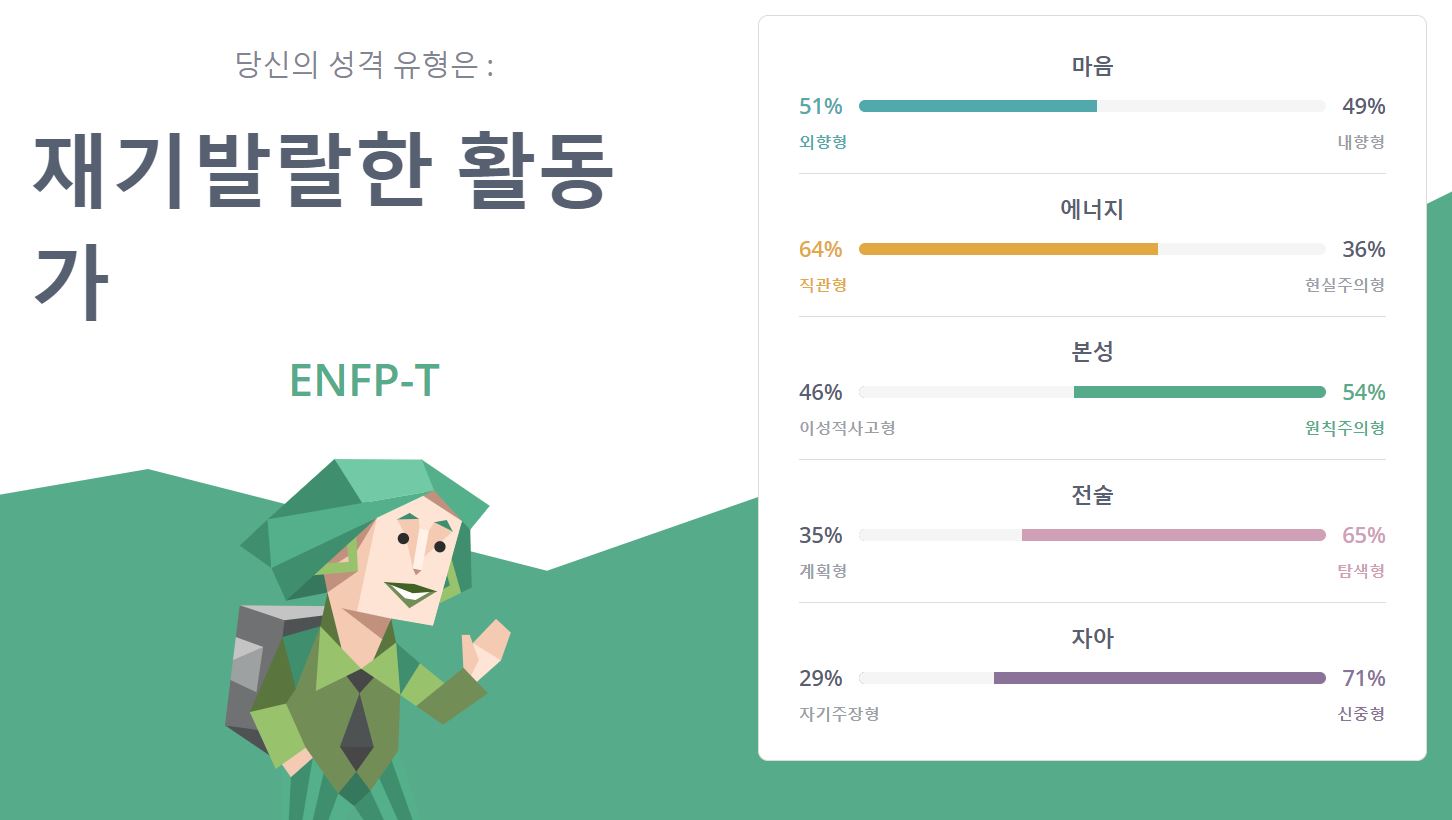Click the green 본성 trait bar
The width and height of the screenshot is (1452, 820).
[1092, 392]
